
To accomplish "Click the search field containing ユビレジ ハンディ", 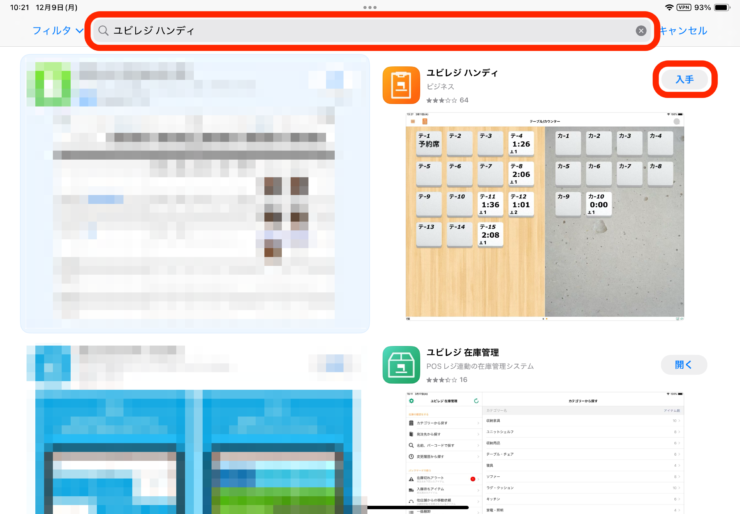I will [372, 31].
